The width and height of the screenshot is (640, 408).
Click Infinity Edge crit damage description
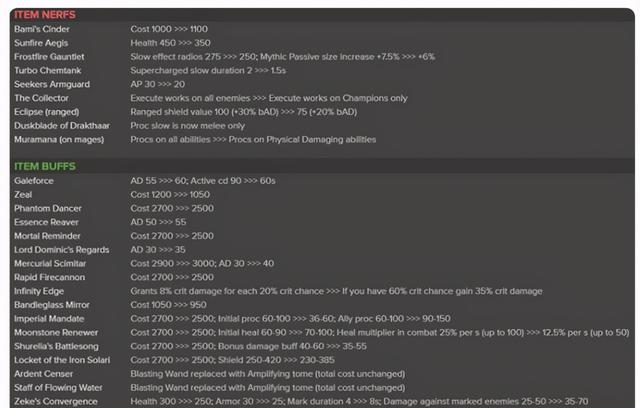[336, 291]
